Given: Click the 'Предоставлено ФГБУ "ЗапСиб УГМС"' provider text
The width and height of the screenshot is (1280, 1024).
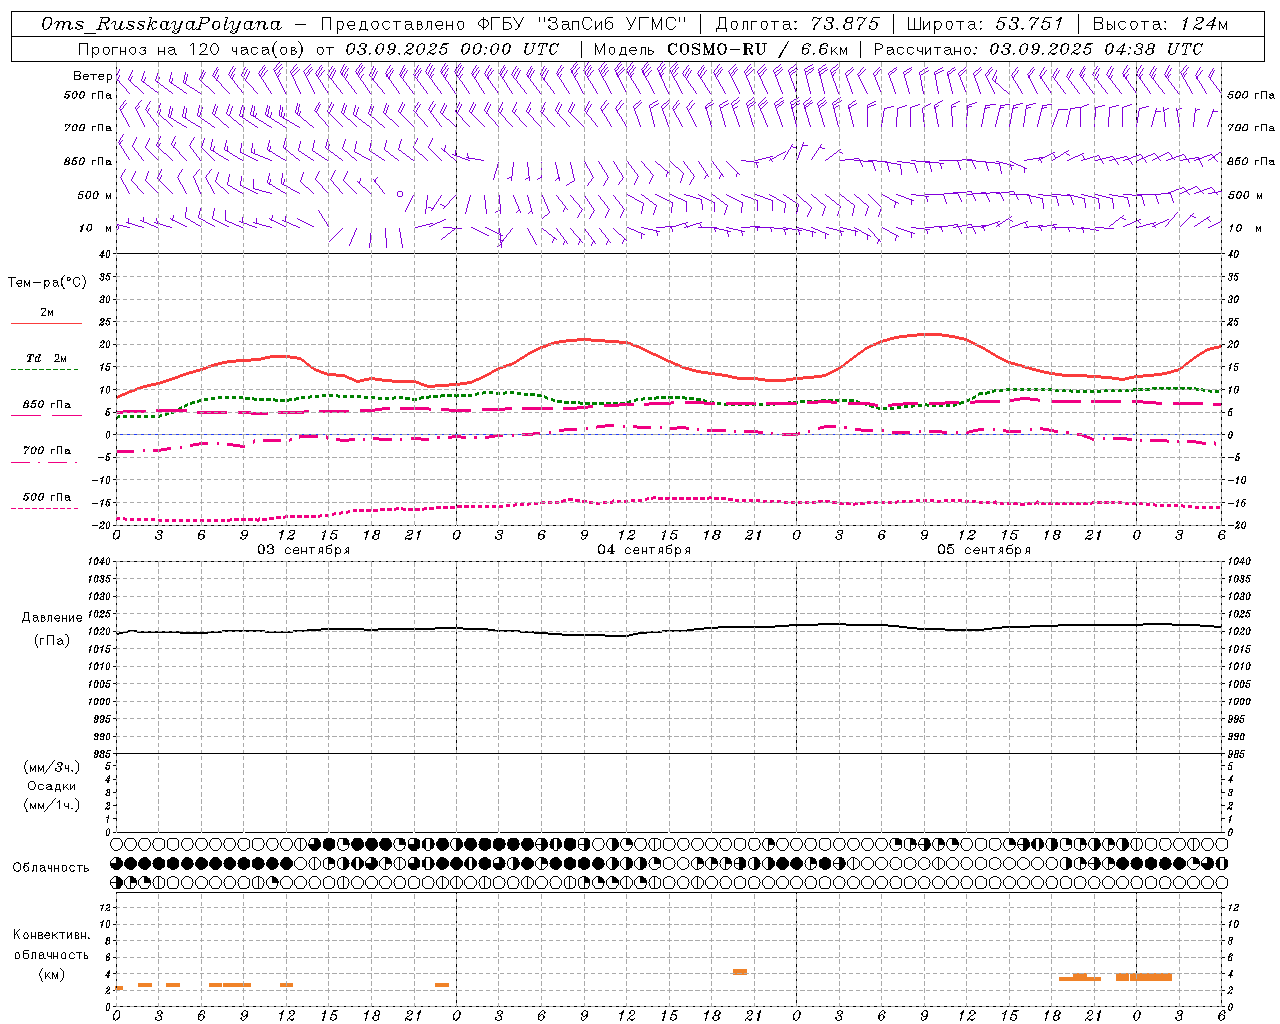Looking at the screenshot, I should coord(504,24).
